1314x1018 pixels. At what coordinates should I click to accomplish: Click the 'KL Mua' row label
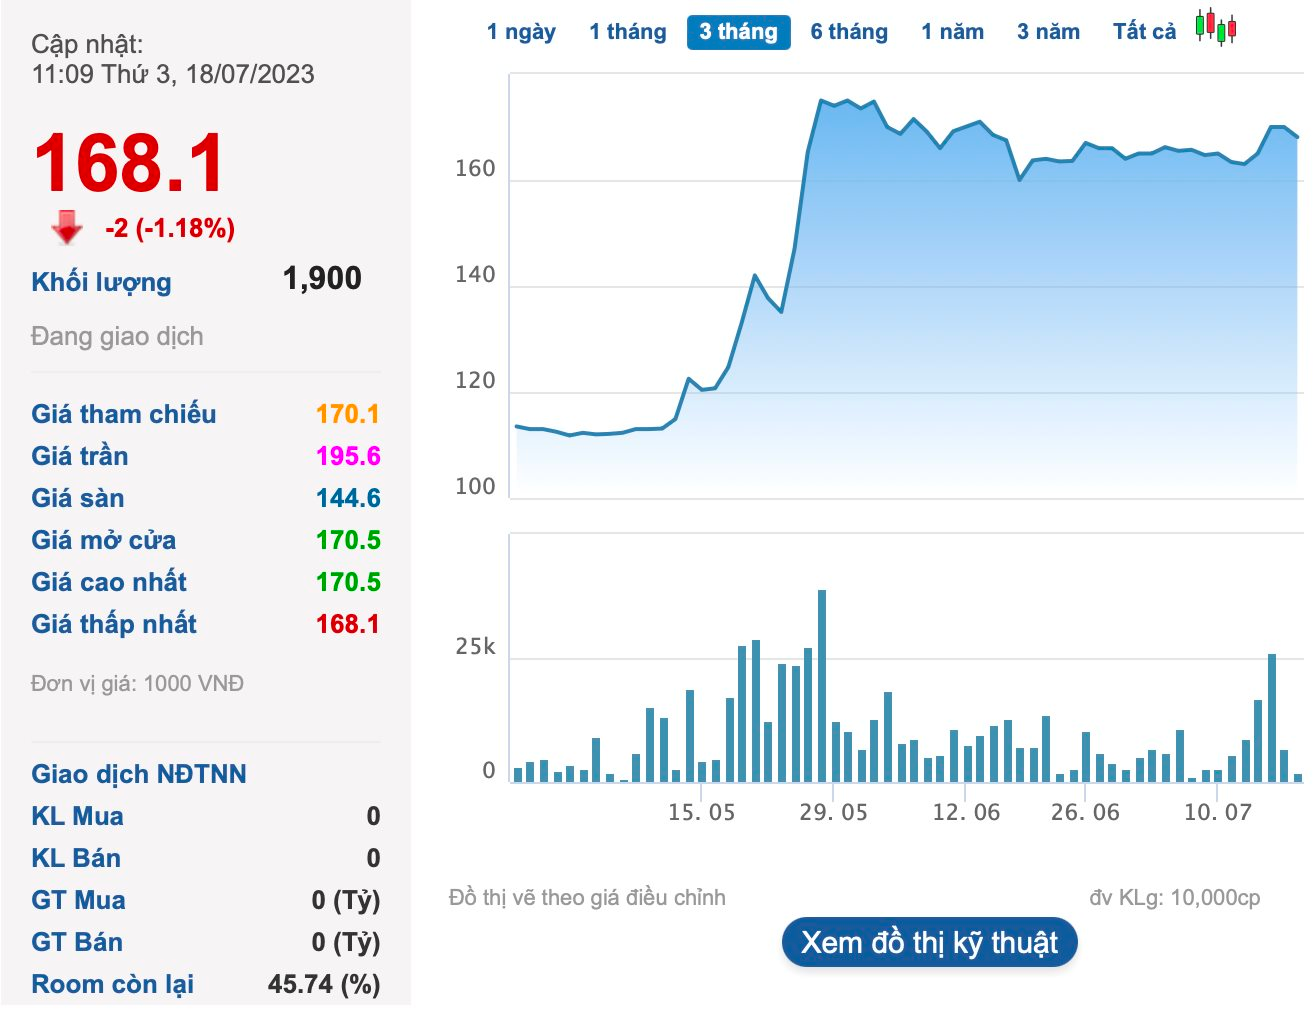point(77,816)
